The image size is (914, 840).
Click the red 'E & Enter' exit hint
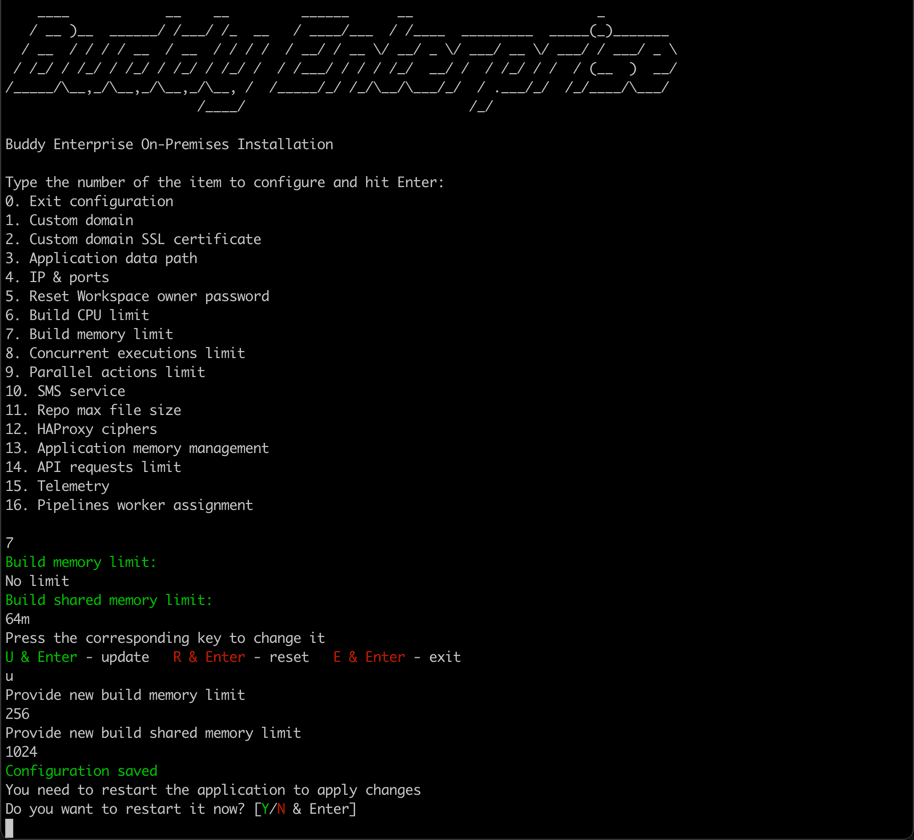[369, 657]
